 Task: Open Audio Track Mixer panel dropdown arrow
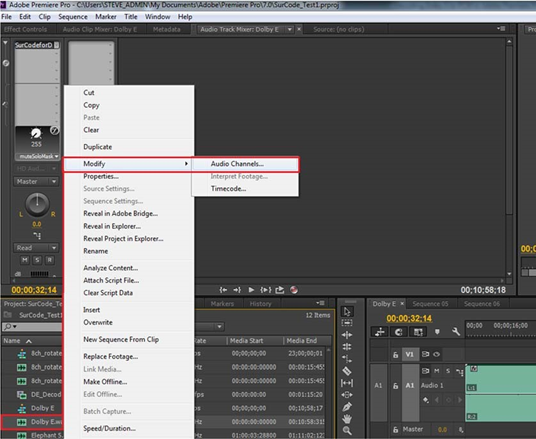click(x=290, y=29)
